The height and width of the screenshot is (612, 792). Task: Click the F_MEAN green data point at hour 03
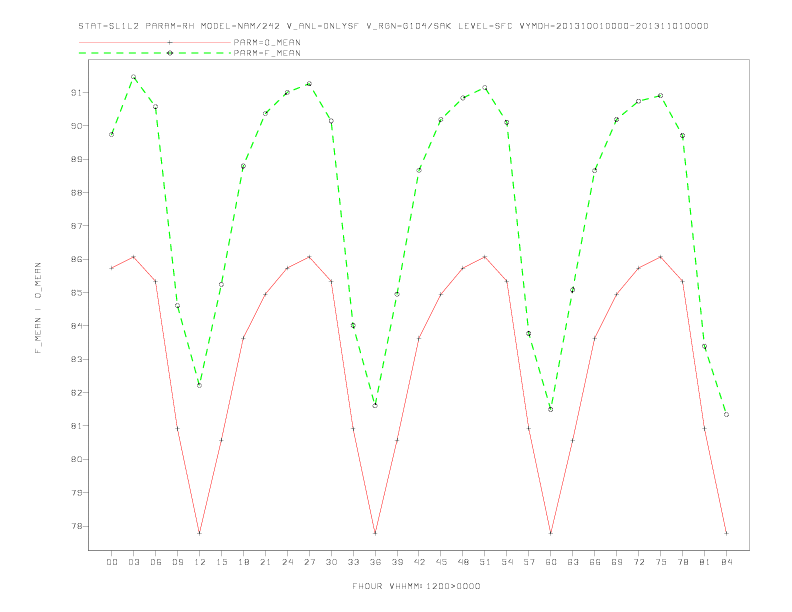133,77
